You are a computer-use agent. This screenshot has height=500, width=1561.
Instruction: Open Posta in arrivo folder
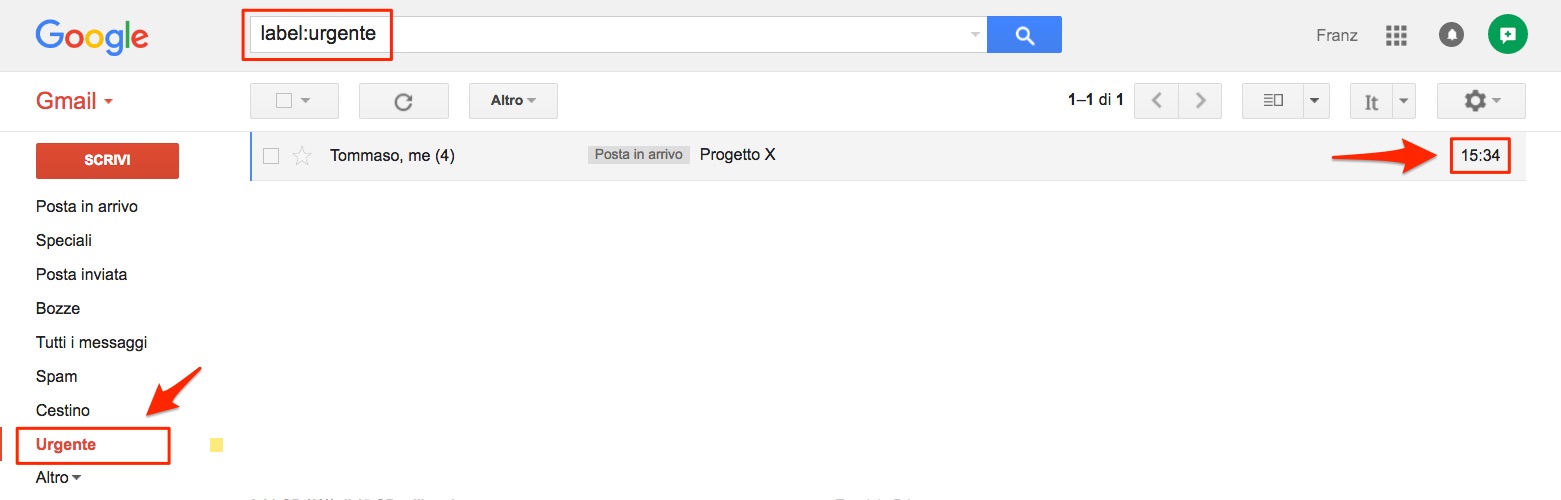[x=87, y=207]
